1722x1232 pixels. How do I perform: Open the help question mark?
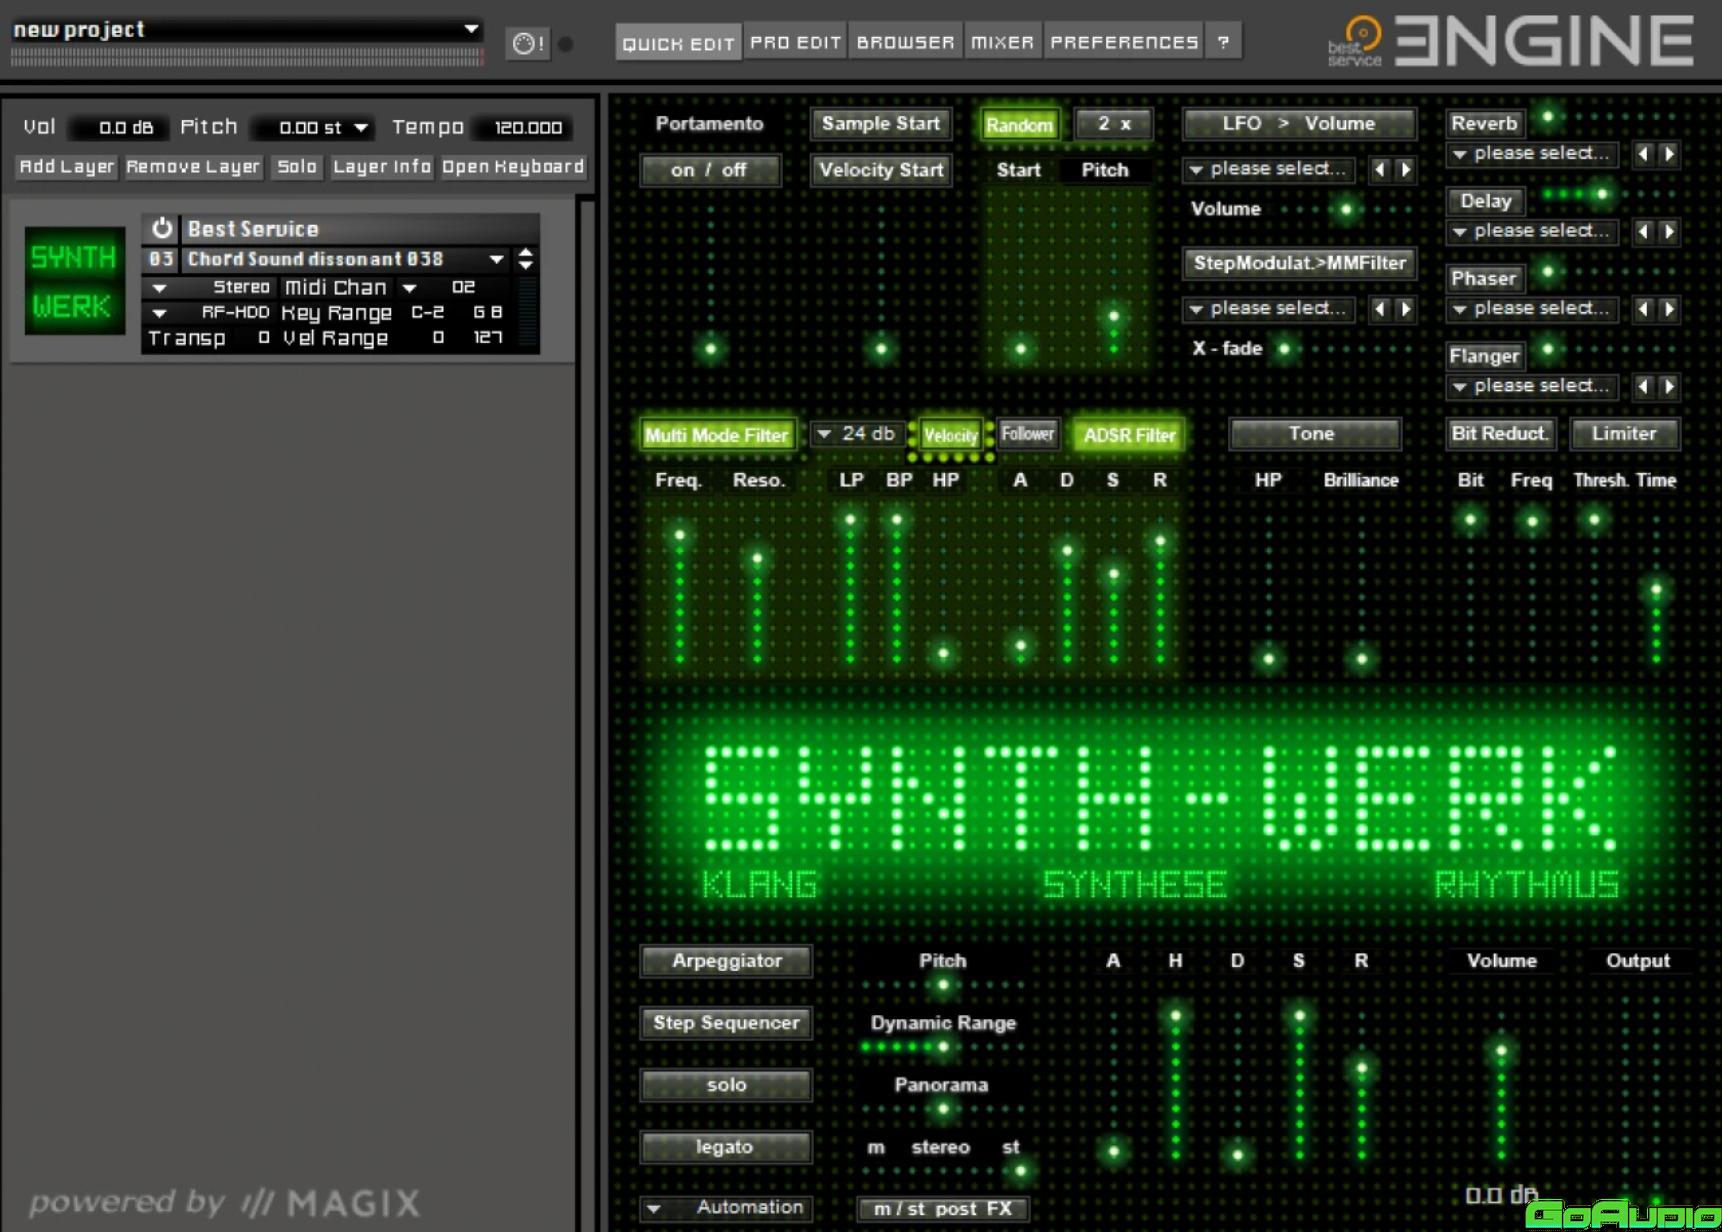pos(1223,42)
